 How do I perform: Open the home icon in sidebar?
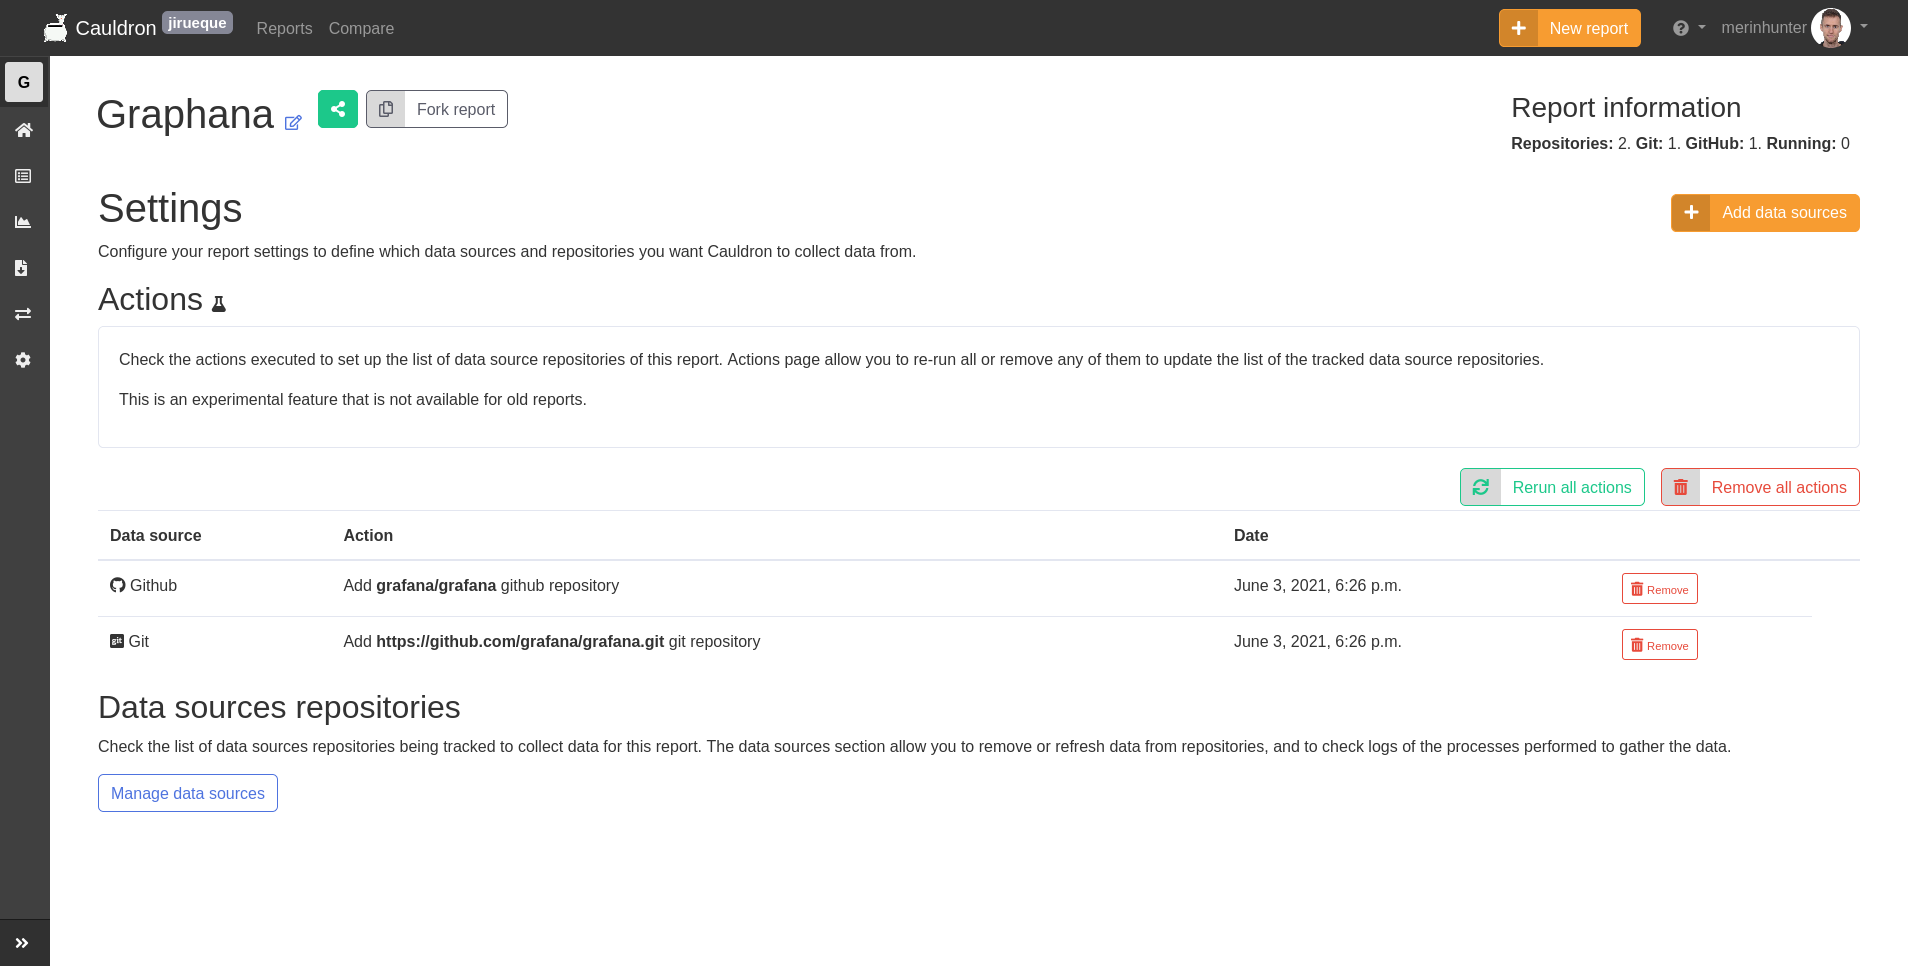tap(24, 130)
